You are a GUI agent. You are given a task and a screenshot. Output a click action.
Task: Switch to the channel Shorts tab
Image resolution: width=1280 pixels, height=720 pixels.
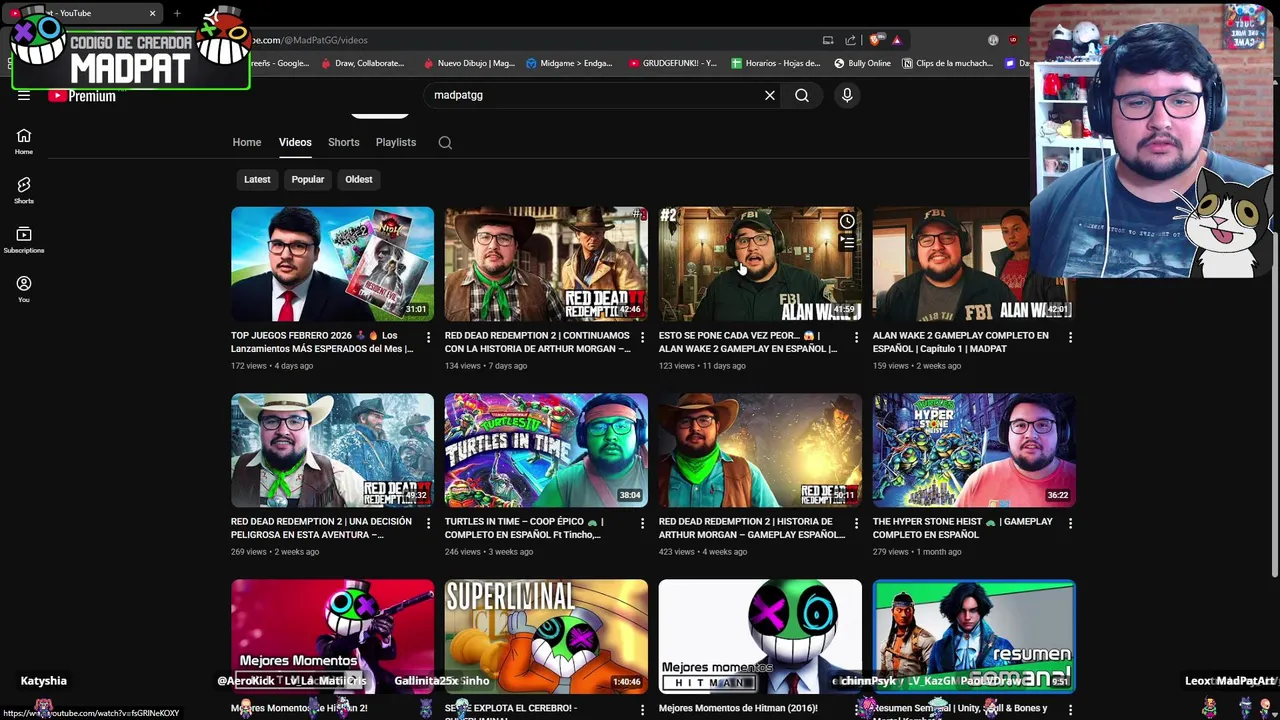point(343,142)
